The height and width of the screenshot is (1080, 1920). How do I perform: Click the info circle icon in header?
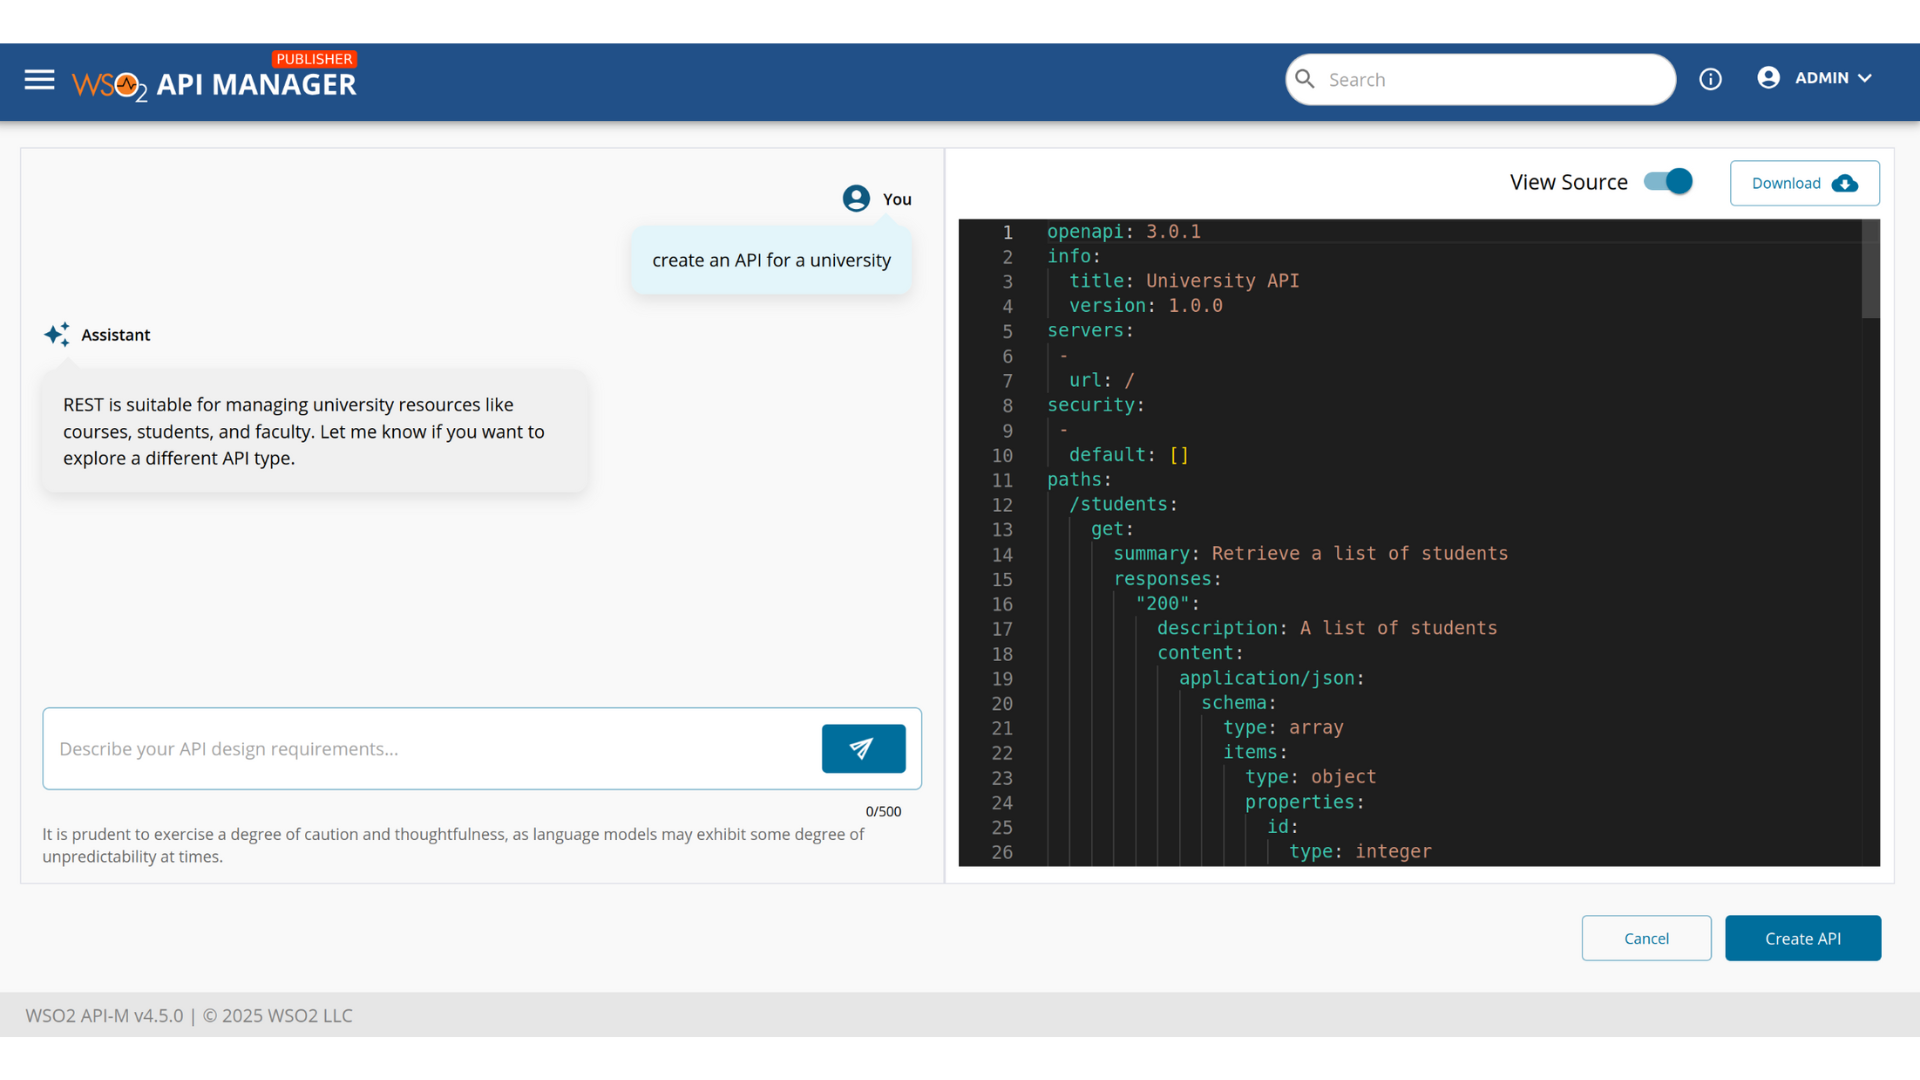pos(1710,79)
